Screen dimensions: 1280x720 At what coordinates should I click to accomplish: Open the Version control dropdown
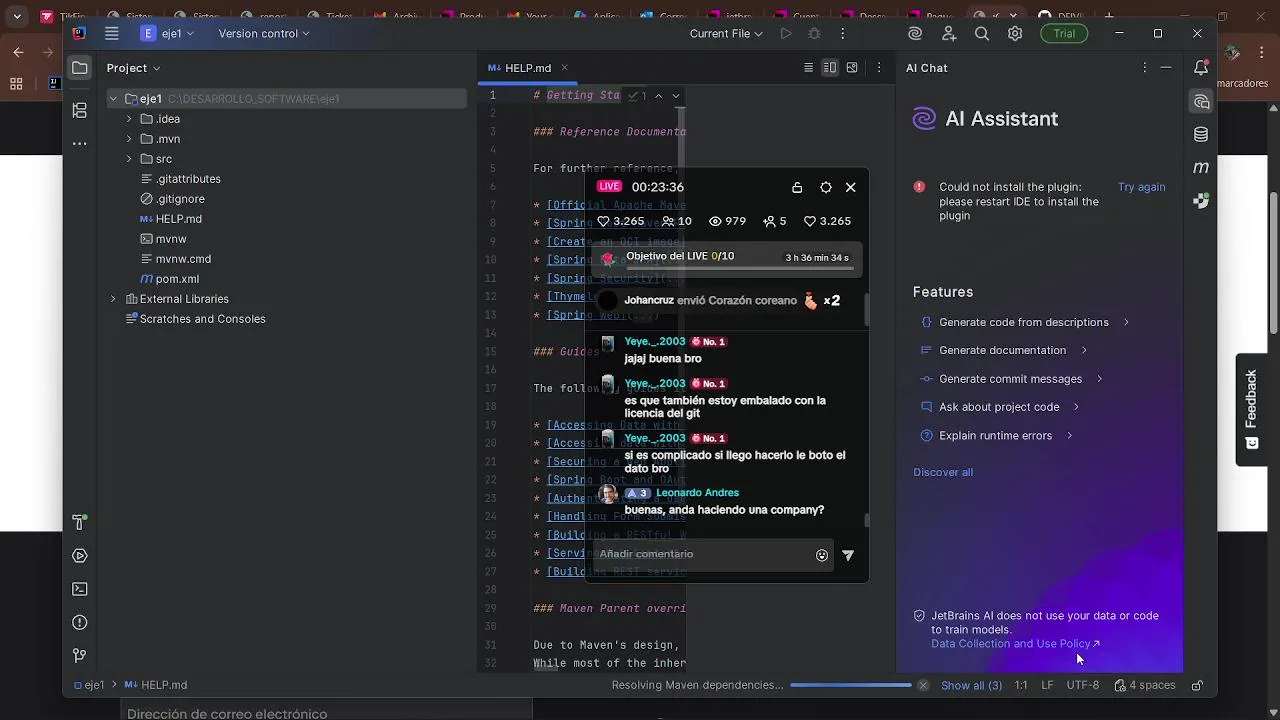click(264, 33)
